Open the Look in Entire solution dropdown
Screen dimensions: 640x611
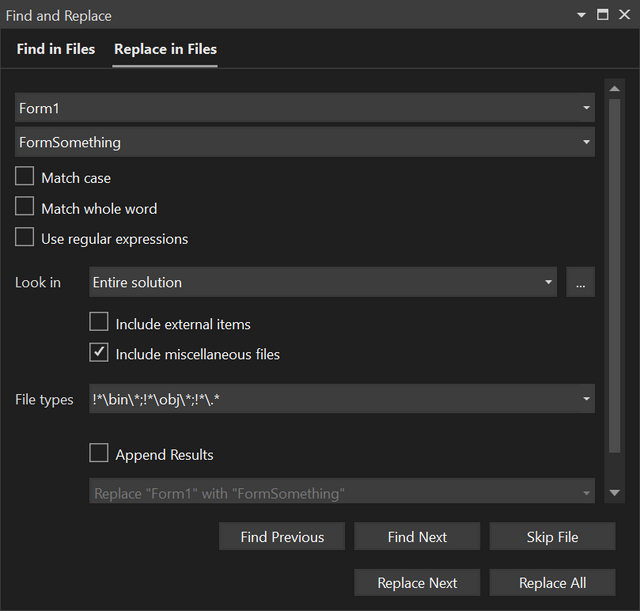pyautogui.click(x=323, y=282)
